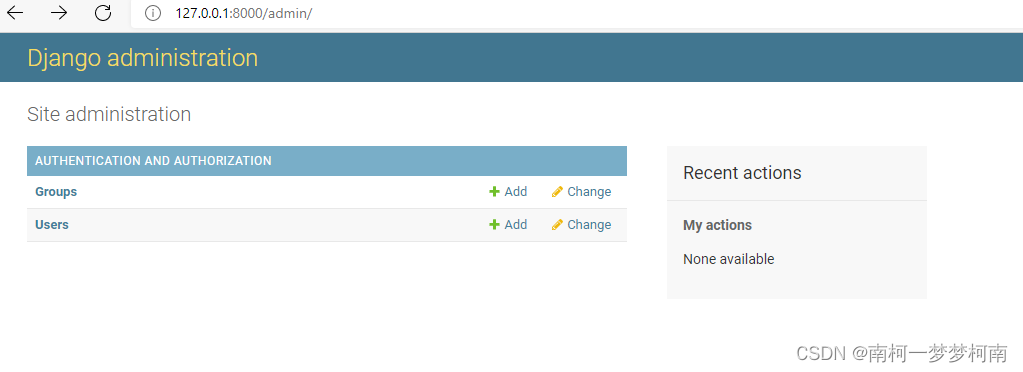Reload the page with the refresh icon

103,13
